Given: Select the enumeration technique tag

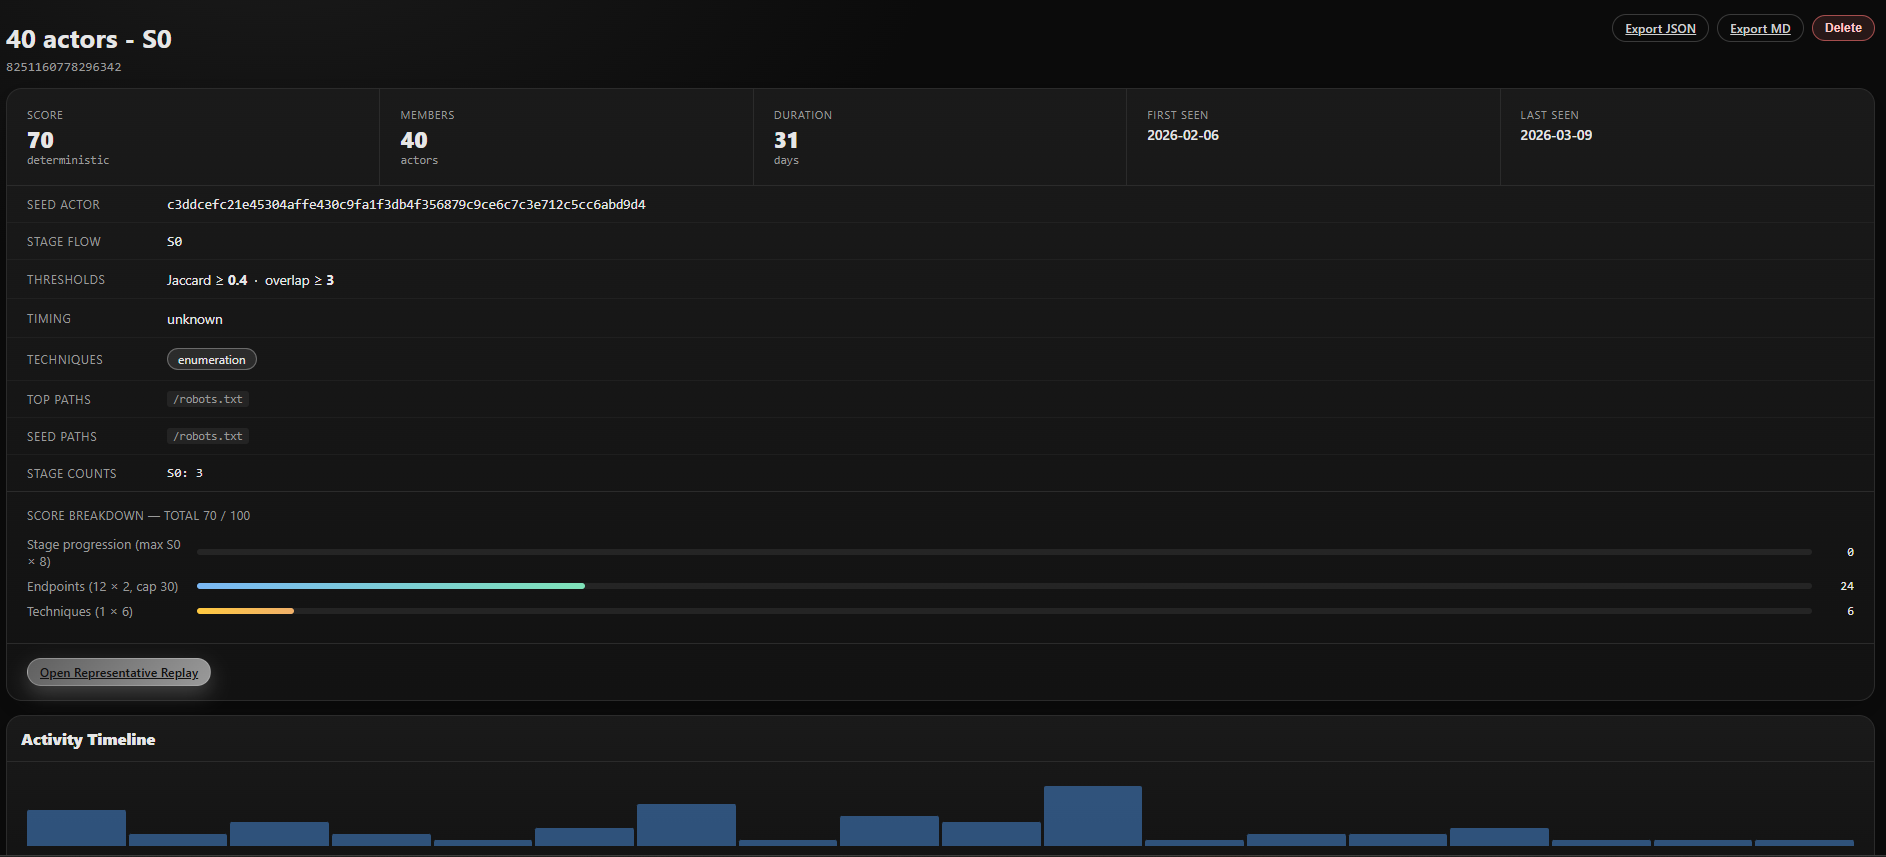Looking at the screenshot, I should [x=212, y=360].
